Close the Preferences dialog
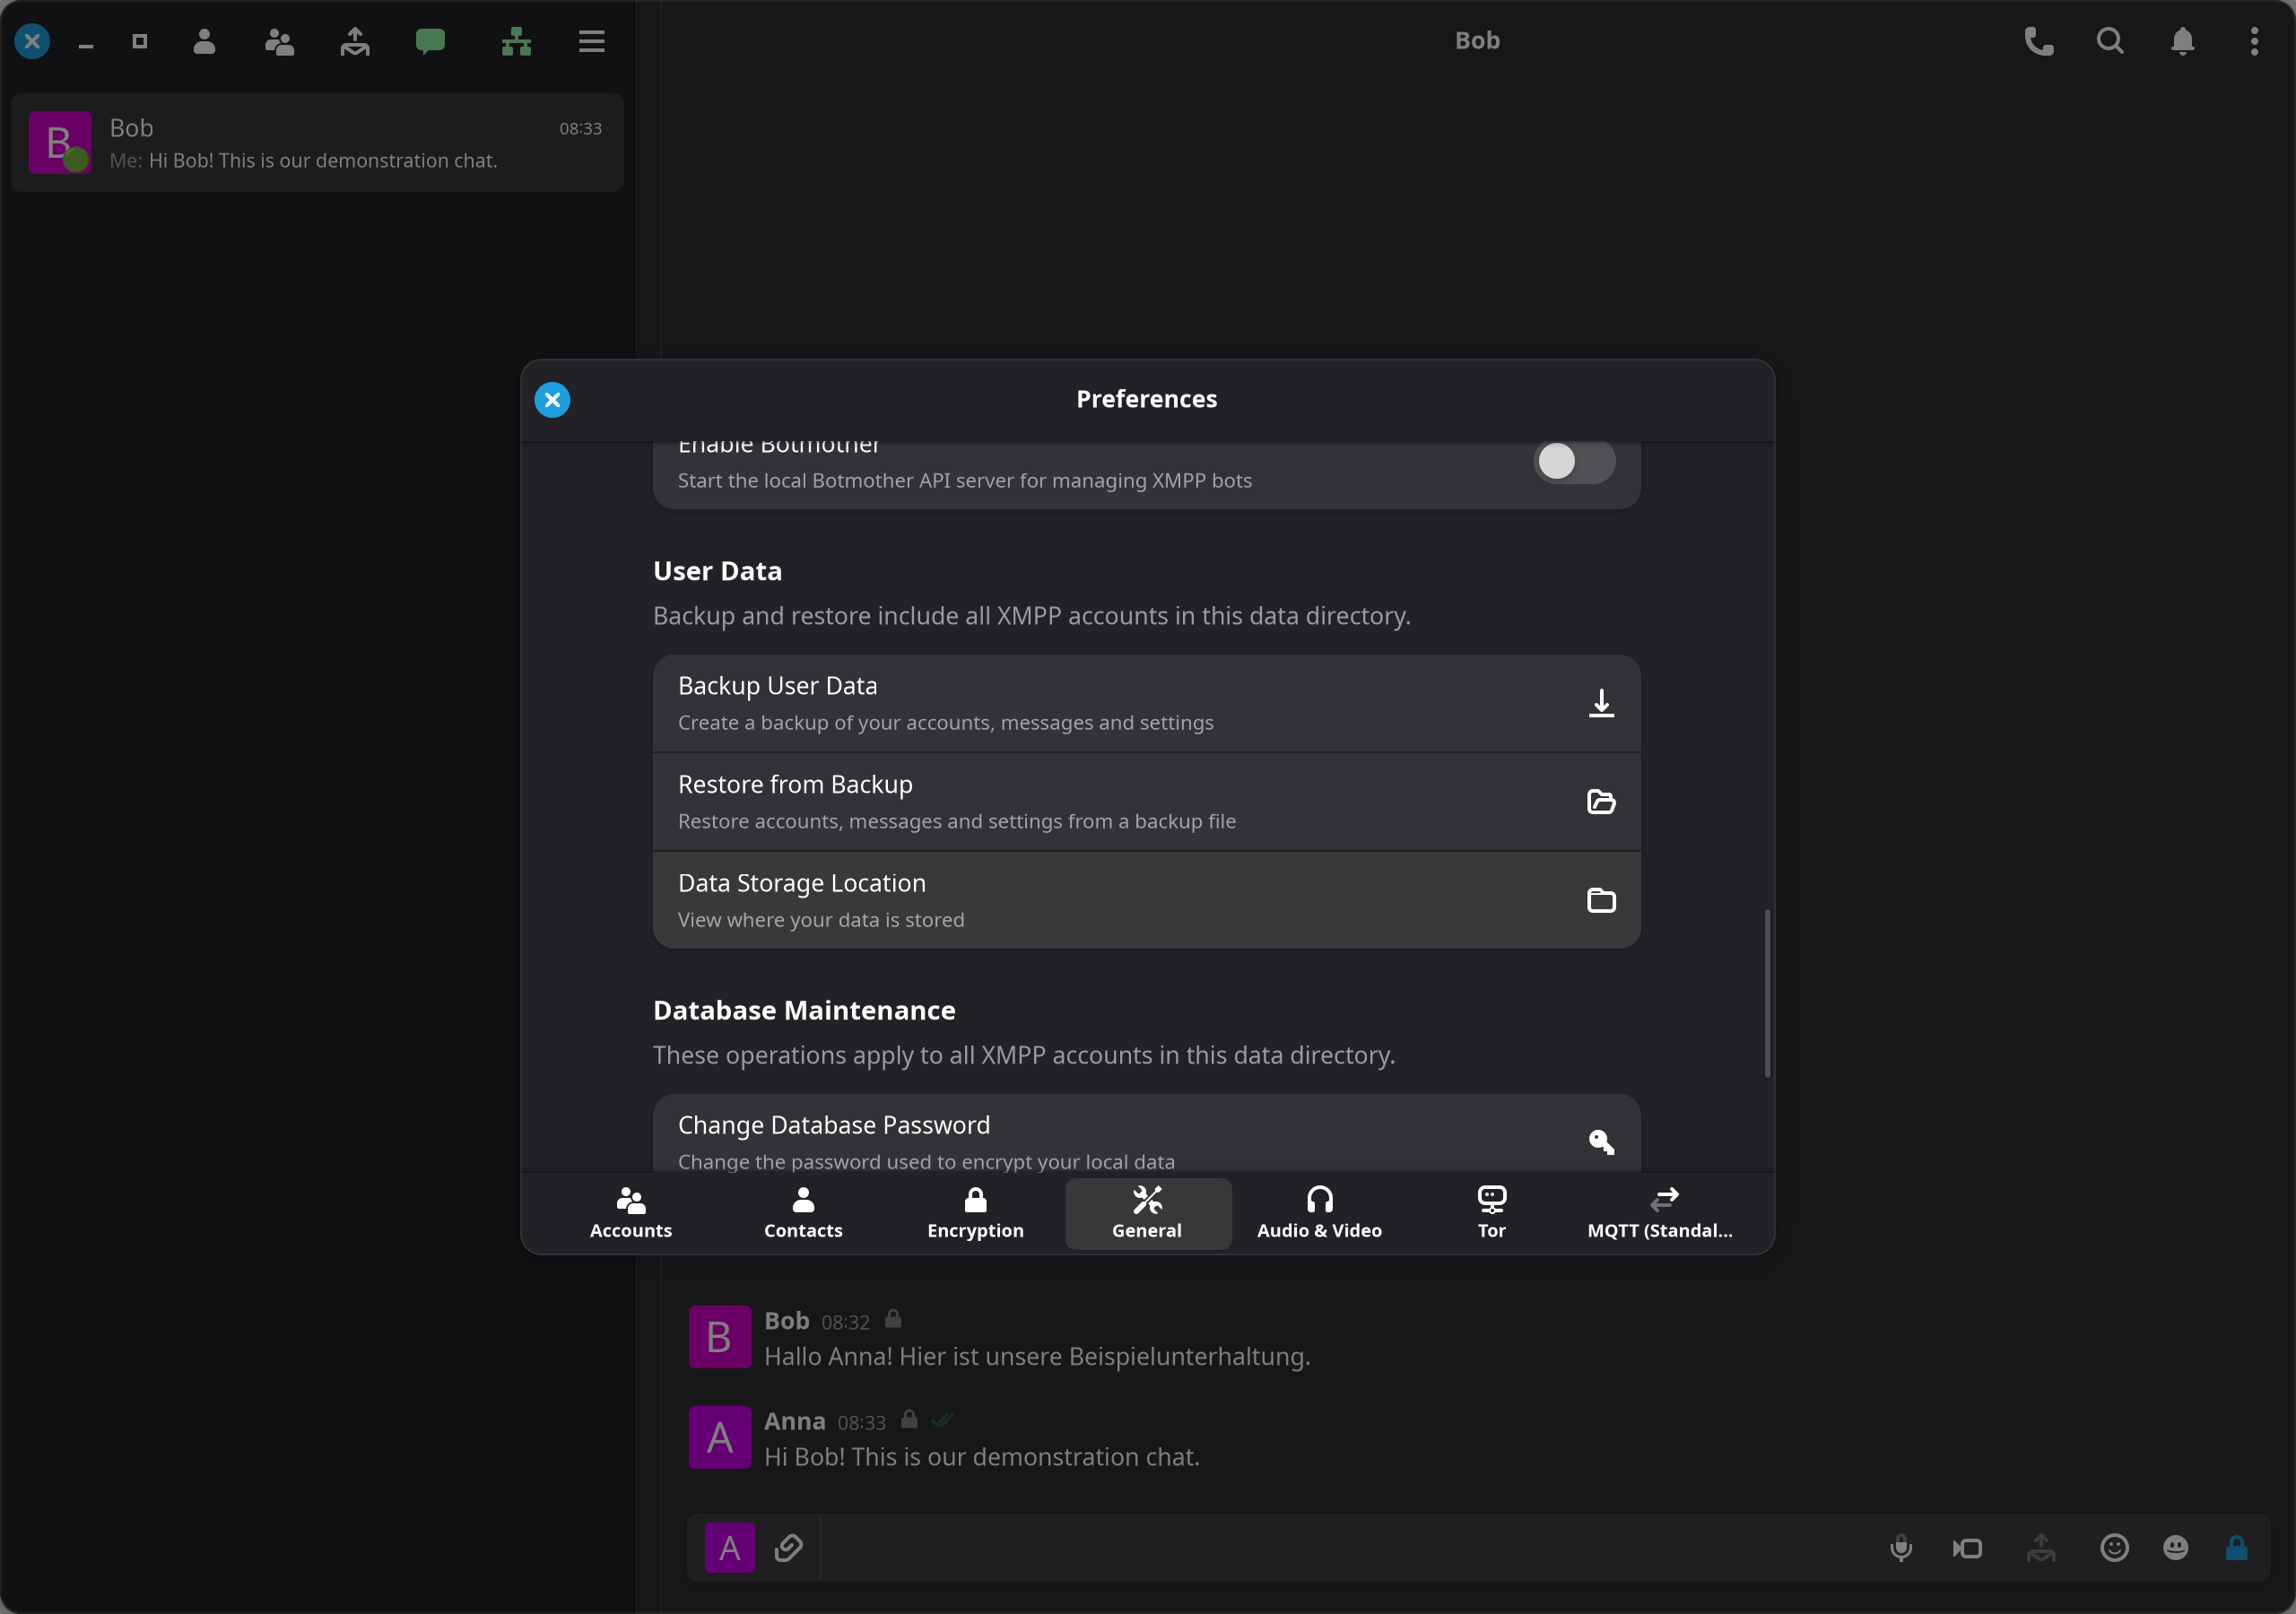The image size is (2296, 1614). (x=552, y=399)
